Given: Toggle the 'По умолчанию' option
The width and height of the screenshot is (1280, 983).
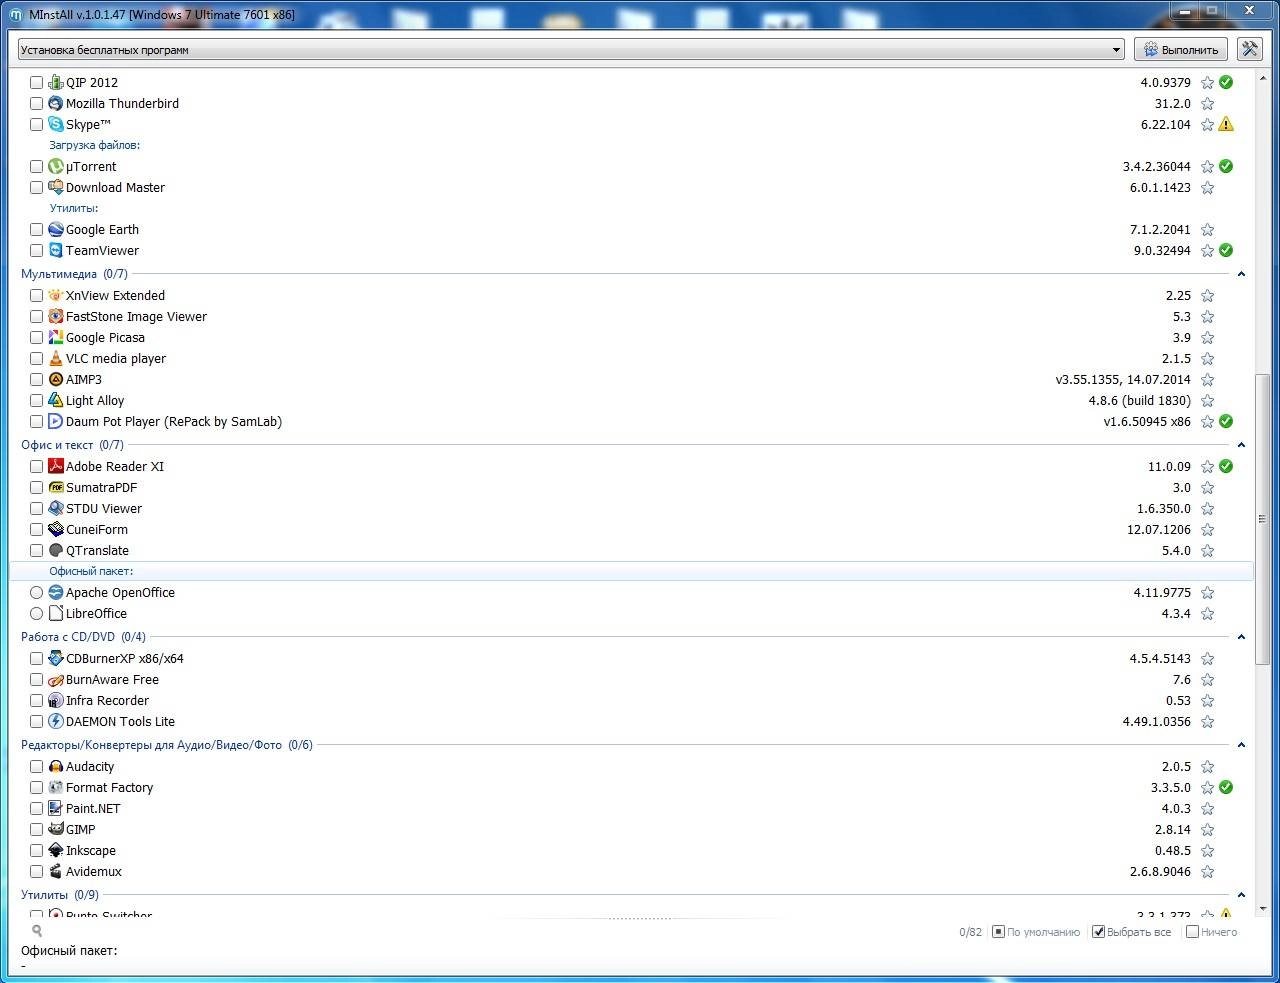Looking at the screenshot, I should 1036,931.
